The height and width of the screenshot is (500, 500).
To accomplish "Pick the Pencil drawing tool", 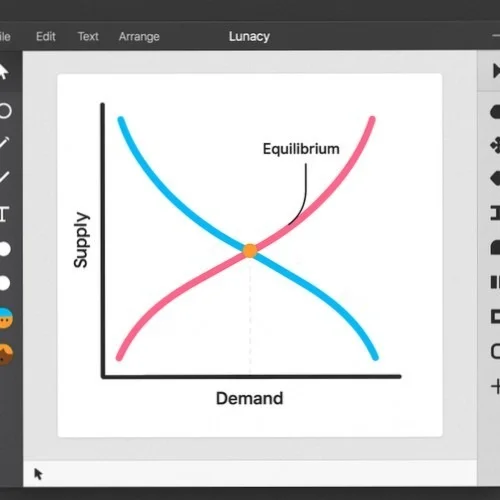I will [4, 143].
